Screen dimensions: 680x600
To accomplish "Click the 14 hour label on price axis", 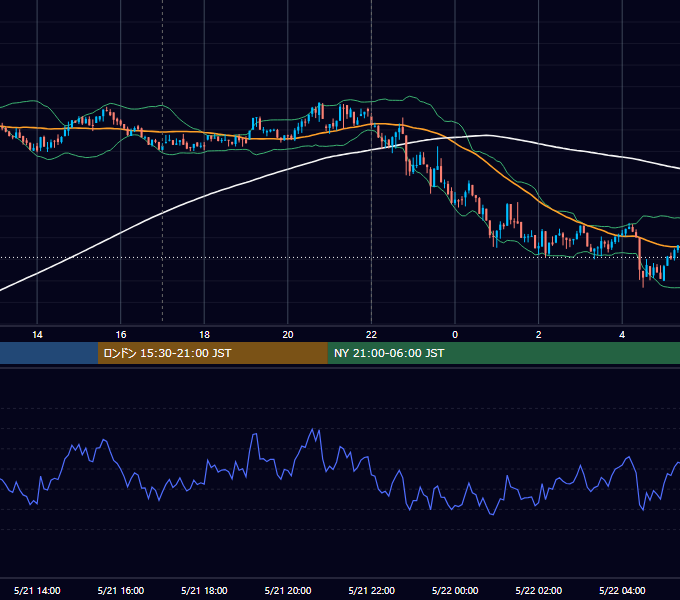I will [37, 335].
